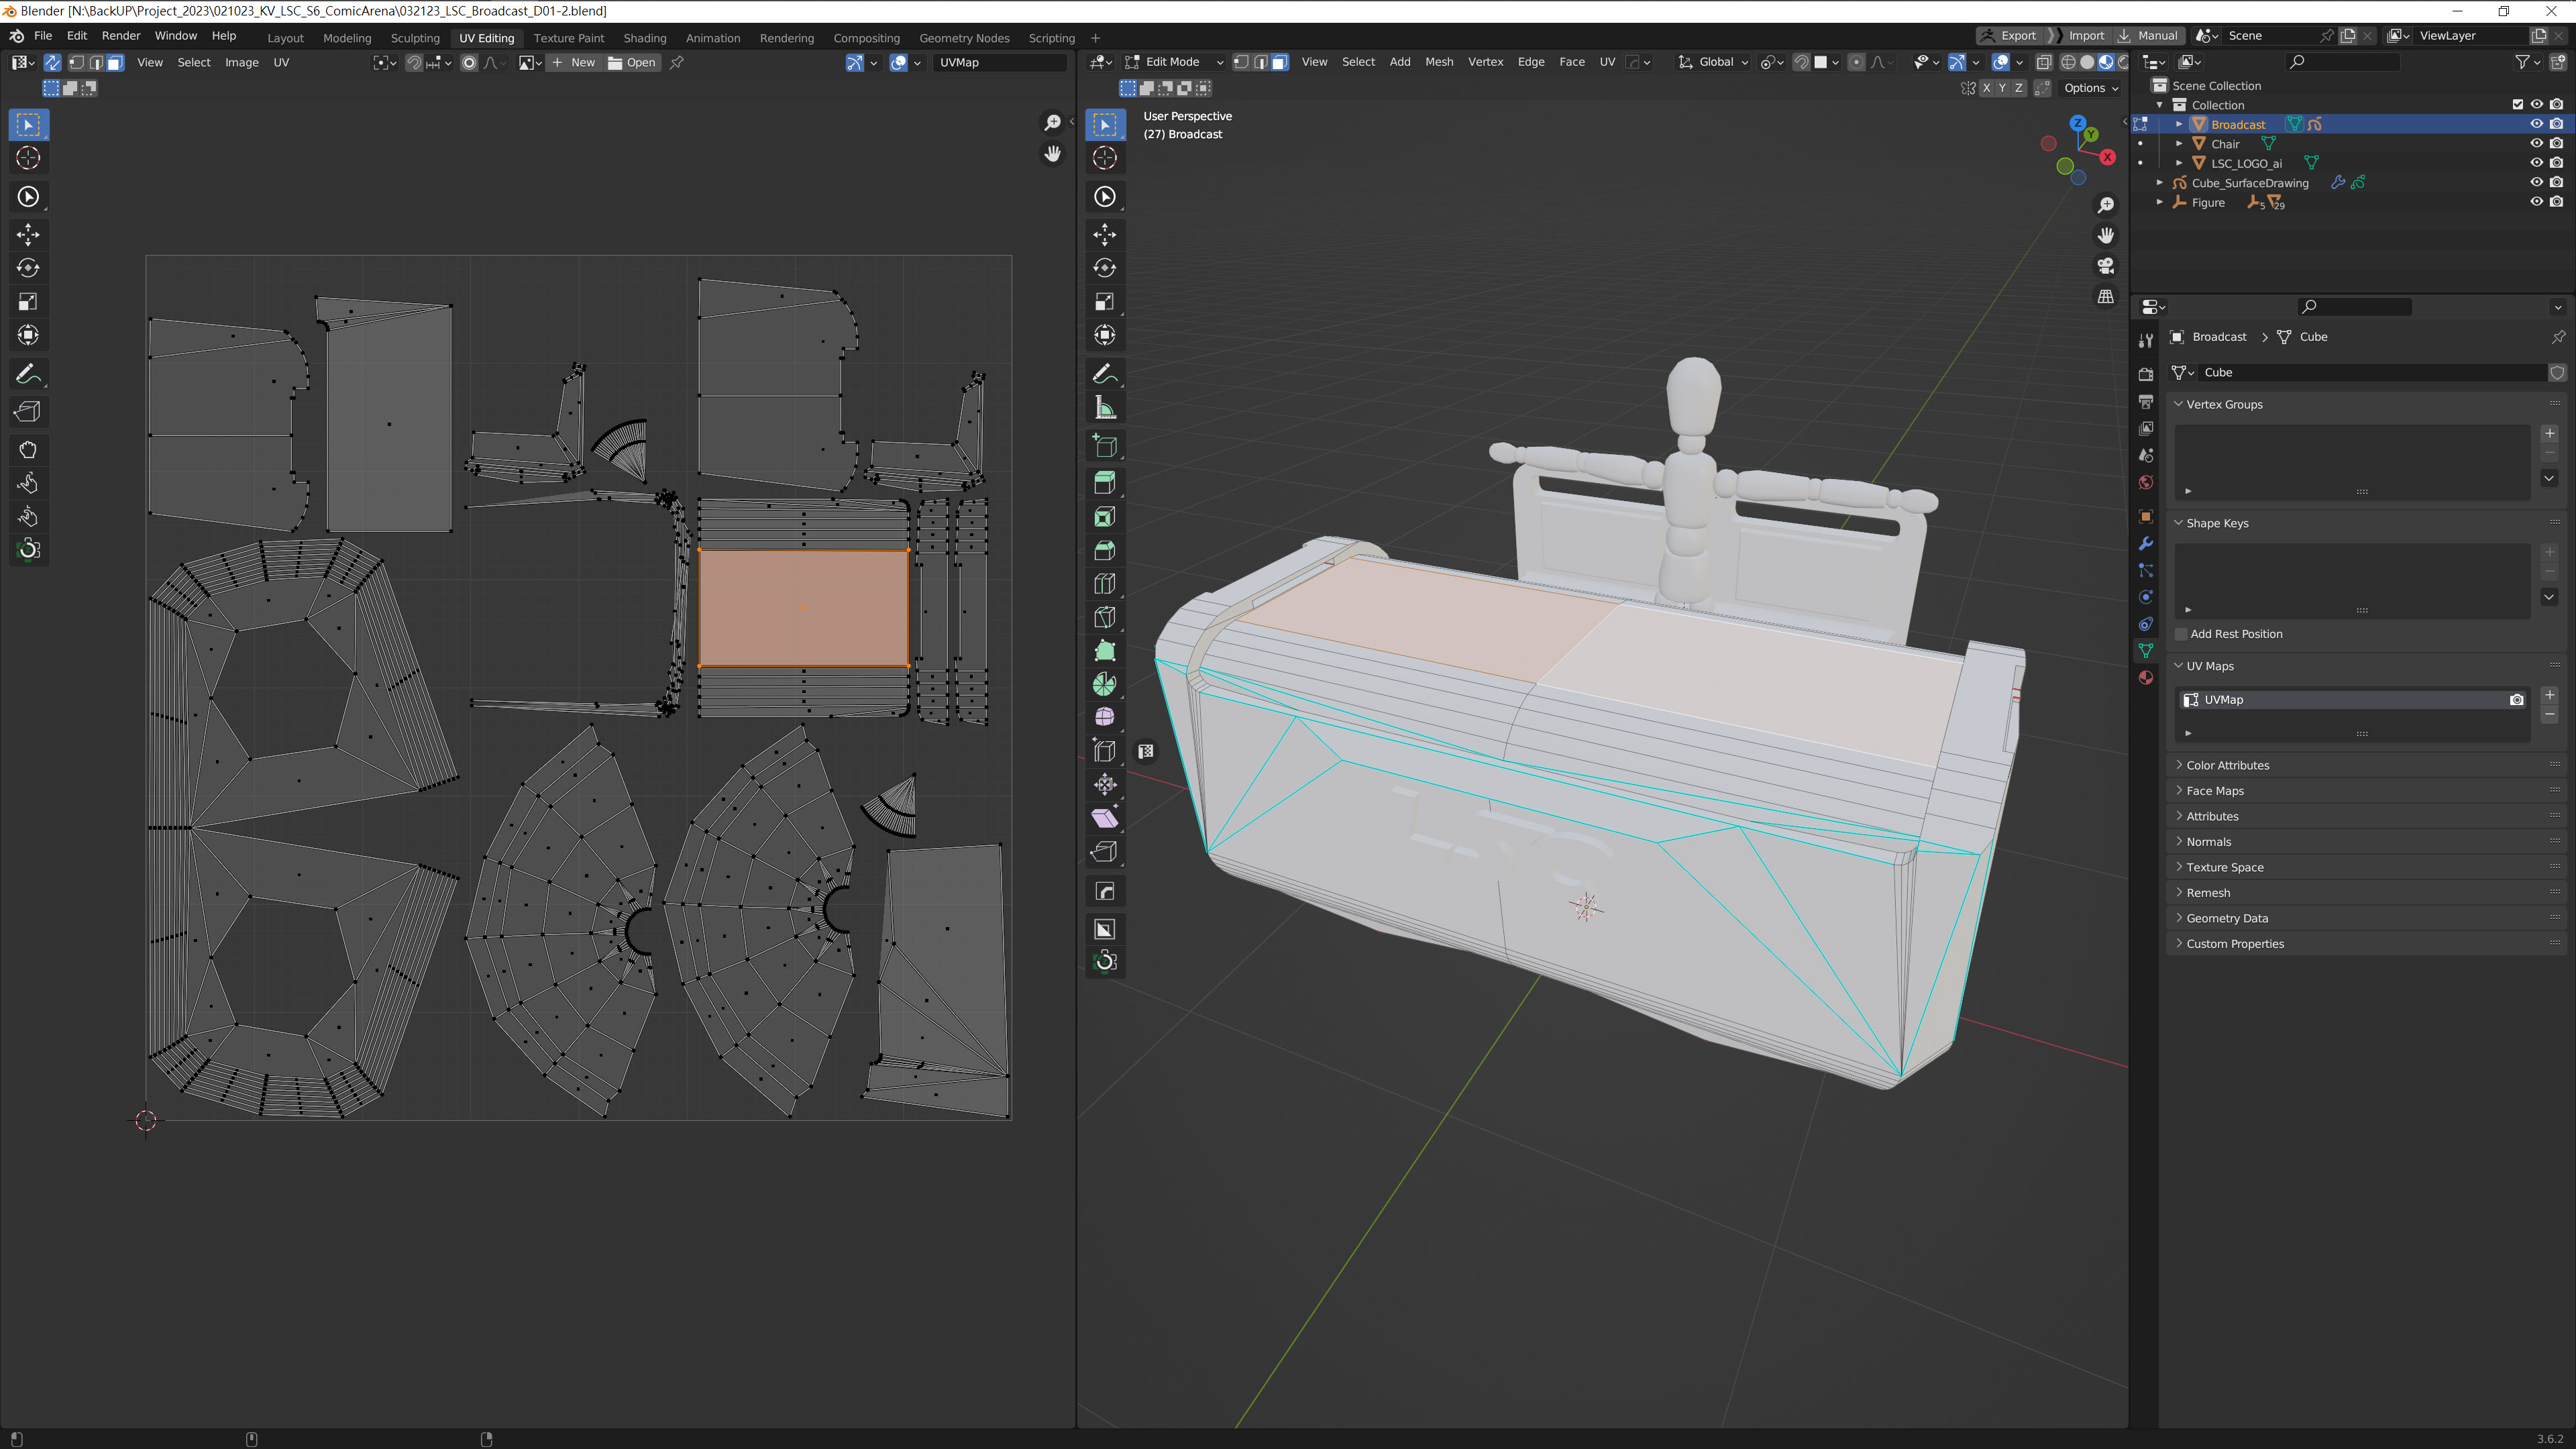Select the Measure tool in 3D viewport
The width and height of the screenshot is (2576, 1449).
click(1104, 408)
